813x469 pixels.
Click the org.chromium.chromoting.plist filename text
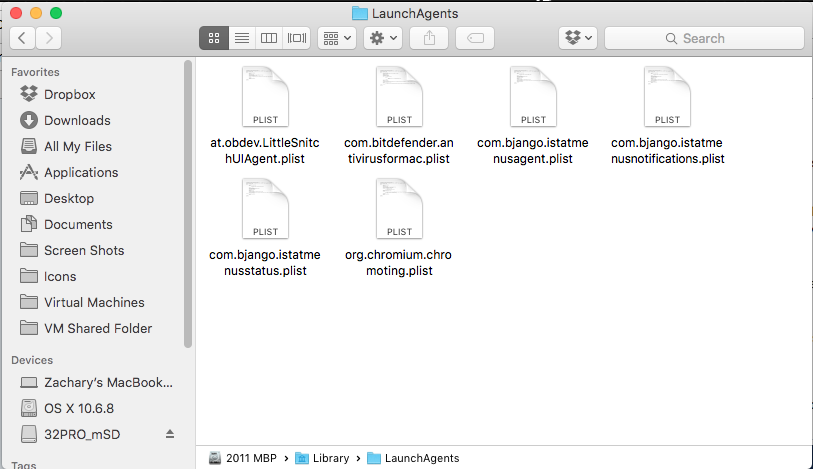pos(399,262)
